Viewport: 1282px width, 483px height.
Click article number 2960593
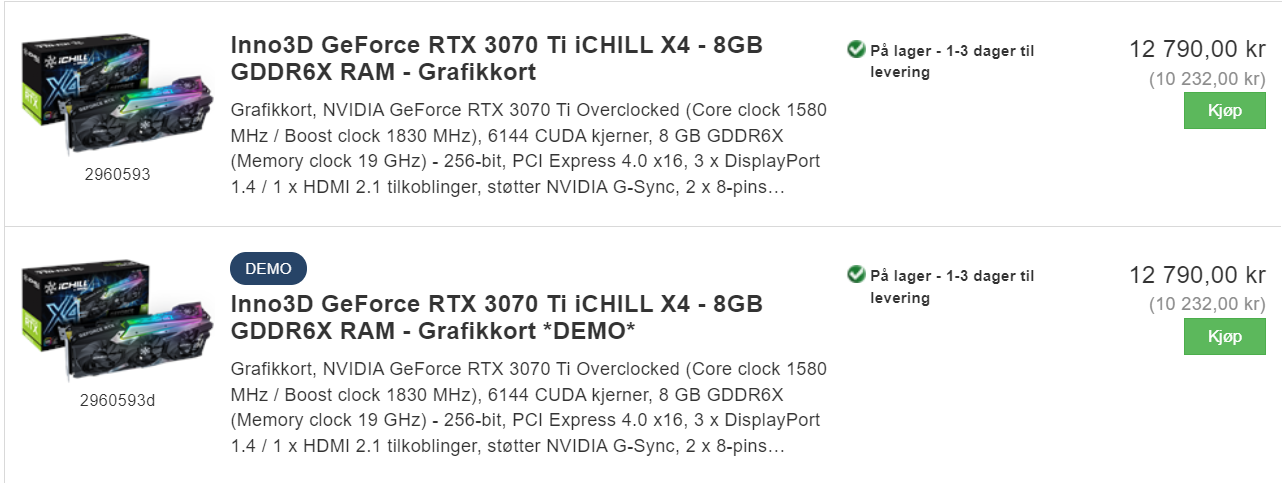point(117,175)
